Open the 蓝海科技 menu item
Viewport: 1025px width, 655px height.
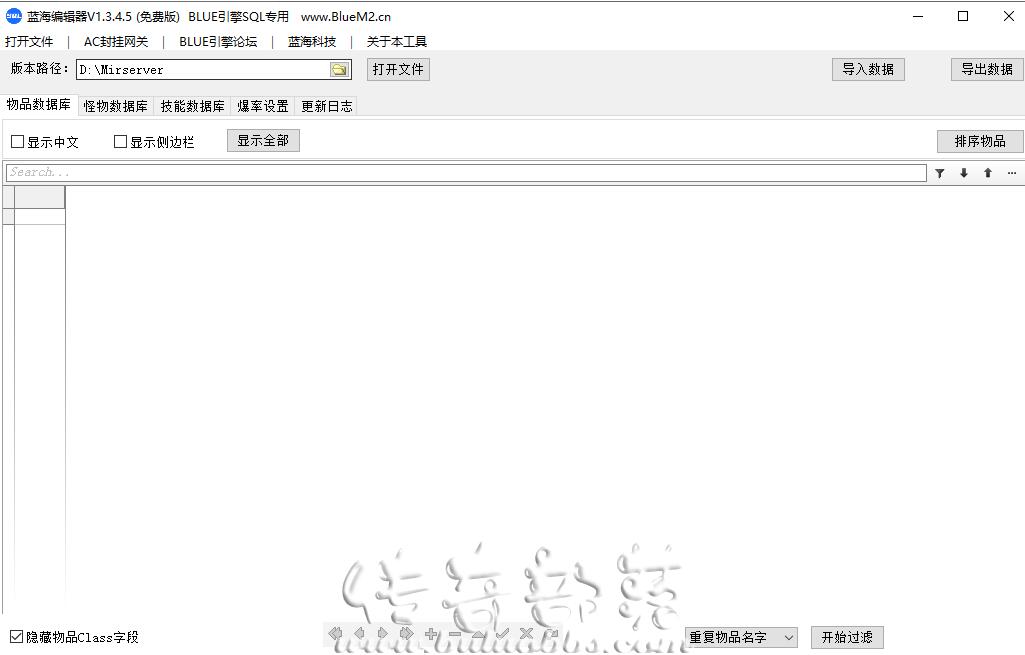312,42
